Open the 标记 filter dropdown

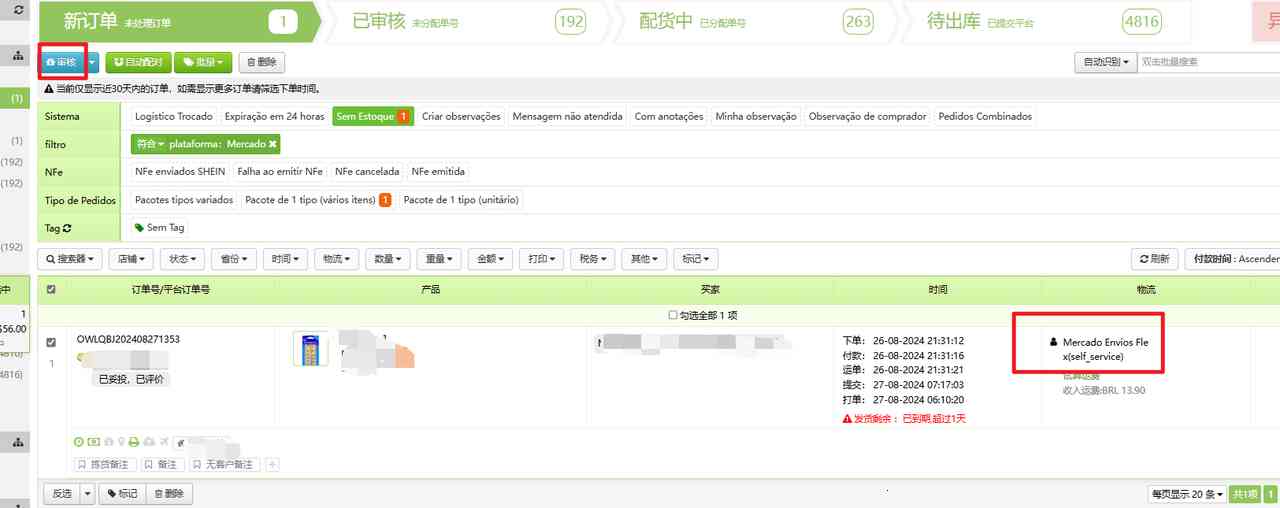pos(696,259)
